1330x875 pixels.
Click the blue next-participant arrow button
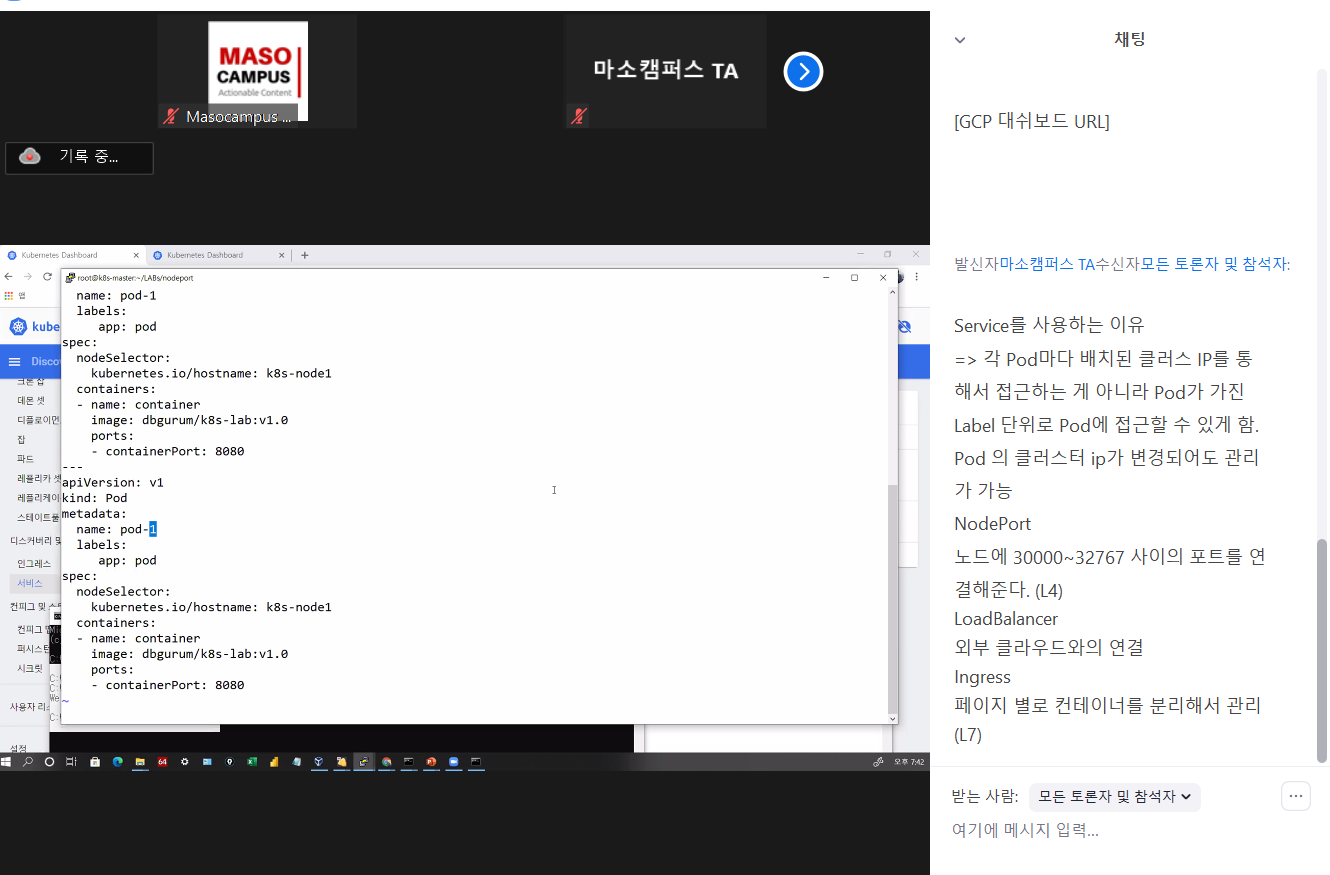(x=803, y=72)
